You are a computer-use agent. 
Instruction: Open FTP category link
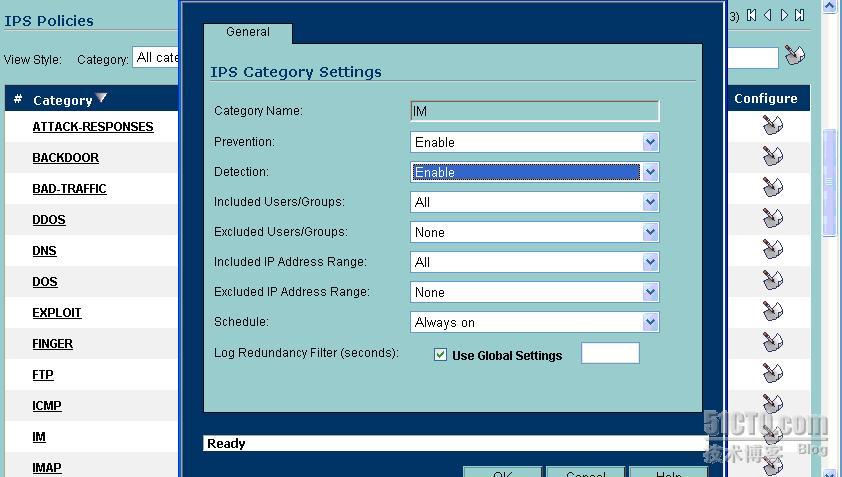43,375
